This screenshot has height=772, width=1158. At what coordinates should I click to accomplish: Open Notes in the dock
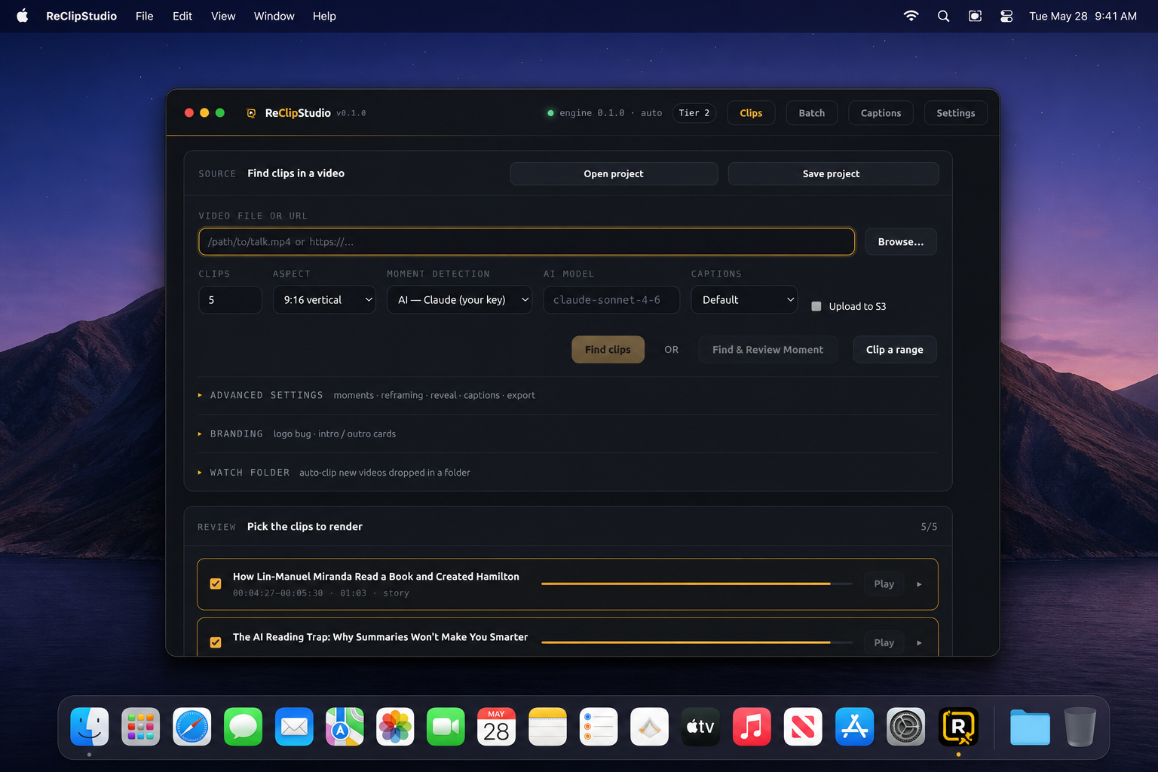click(x=547, y=727)
